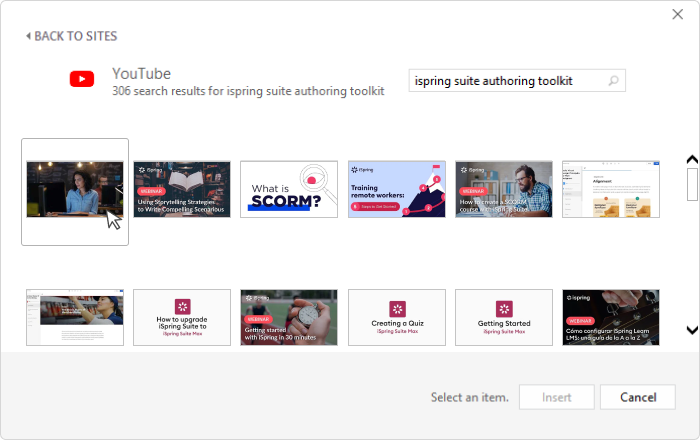Click the YouTube logo icon

point(82,79)
